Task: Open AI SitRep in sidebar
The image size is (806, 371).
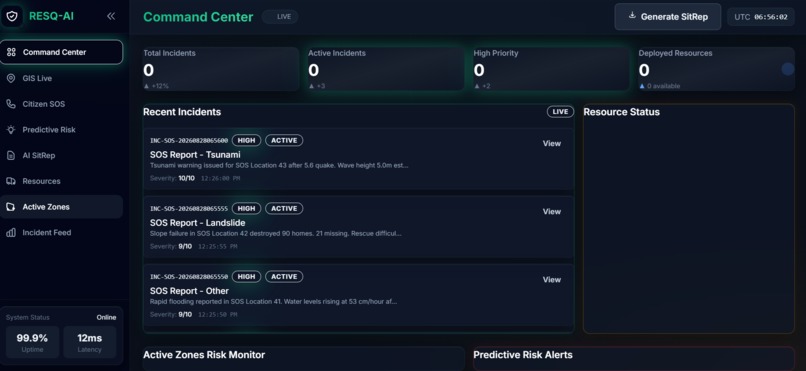Action: tap(62, 155)
